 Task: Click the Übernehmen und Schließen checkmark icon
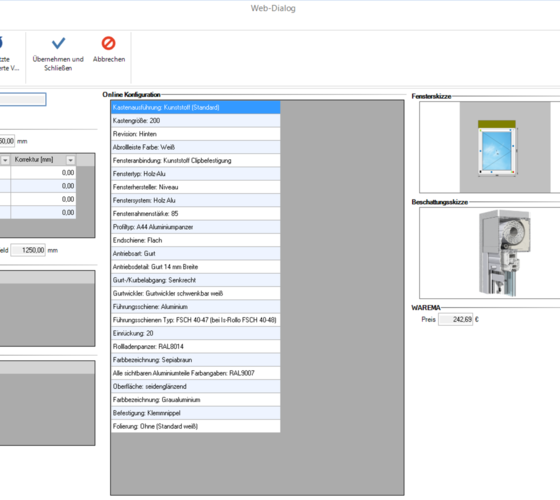(59, 43)
